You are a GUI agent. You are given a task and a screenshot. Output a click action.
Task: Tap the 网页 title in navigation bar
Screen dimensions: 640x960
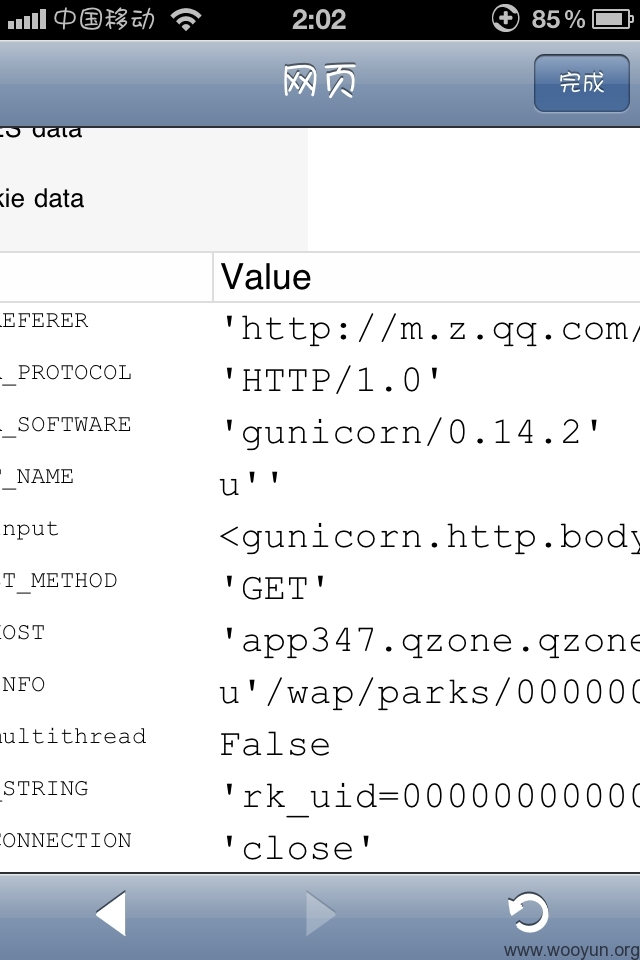pyautogui.click(x=319, y=81)
